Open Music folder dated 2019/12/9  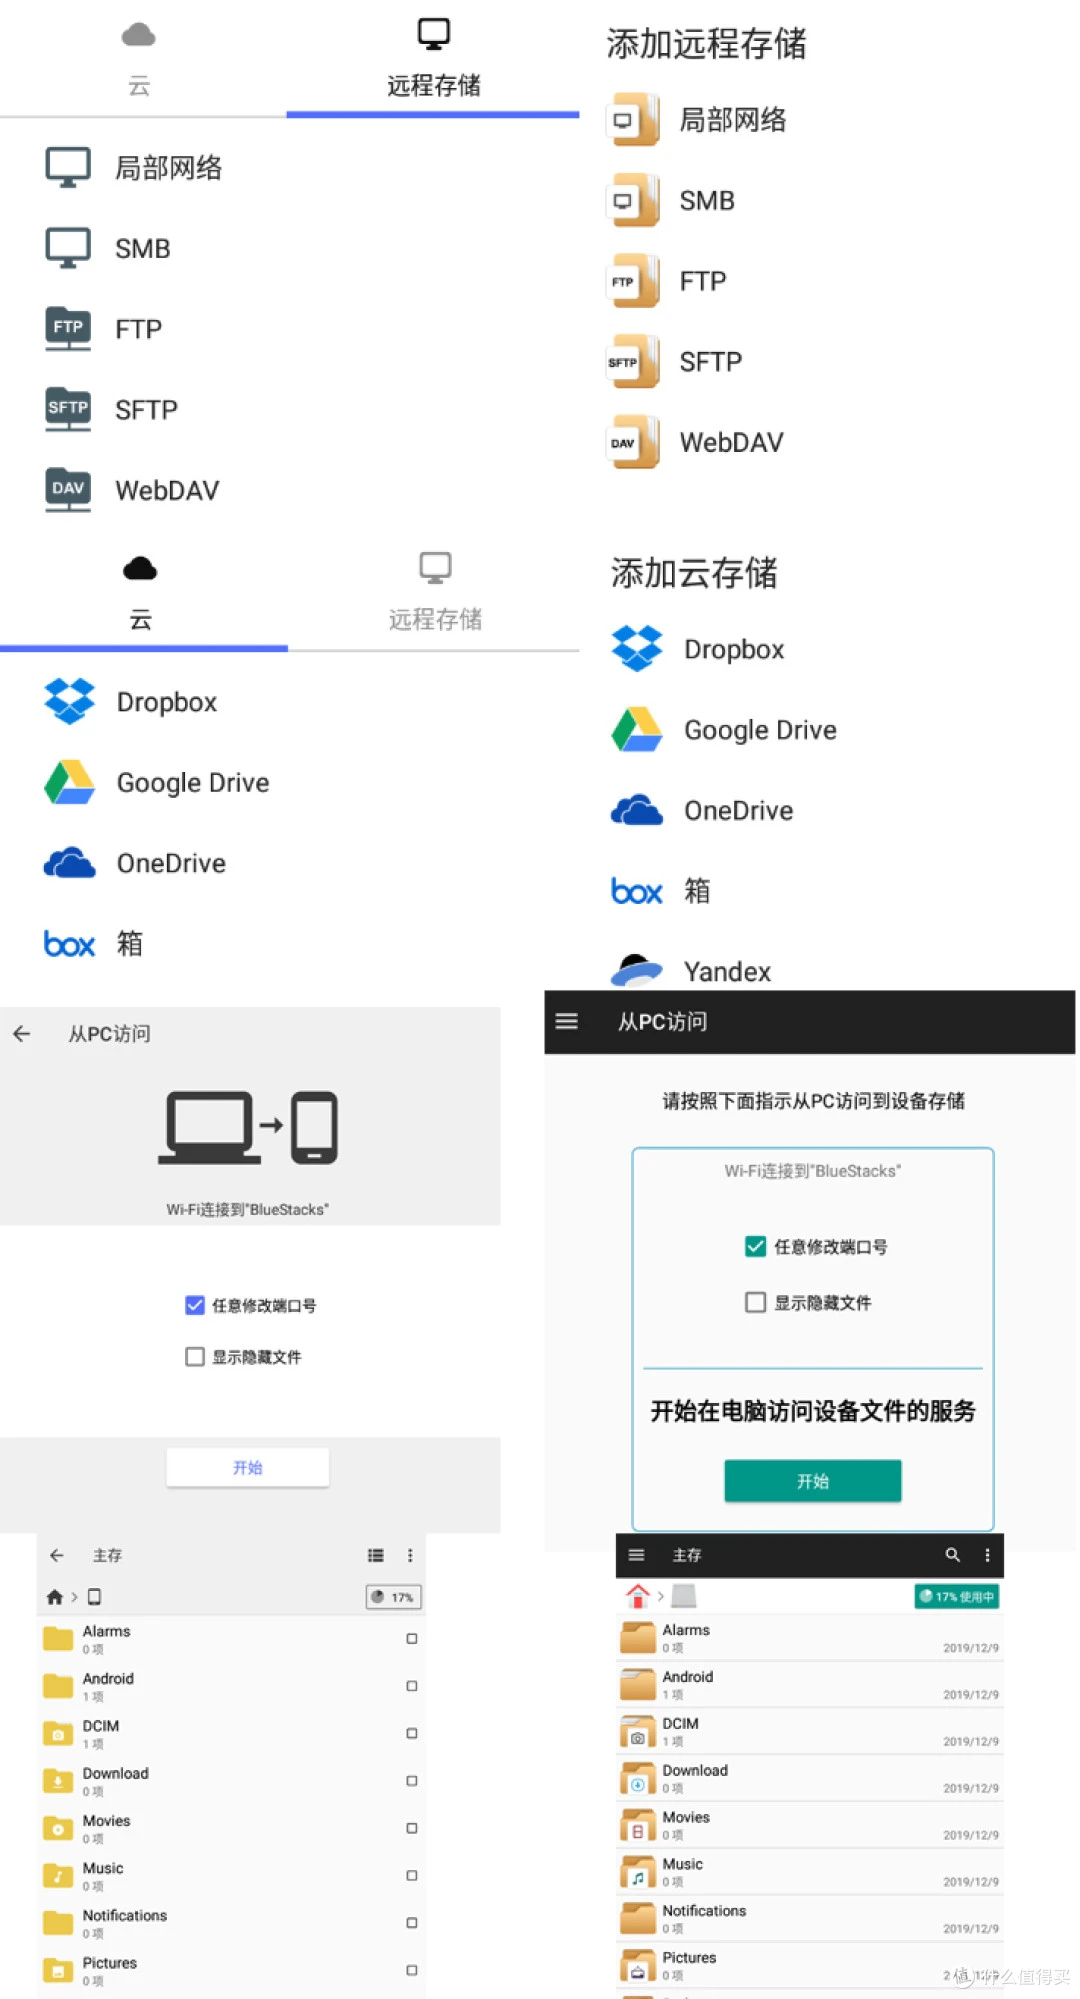coord(810,1872)
